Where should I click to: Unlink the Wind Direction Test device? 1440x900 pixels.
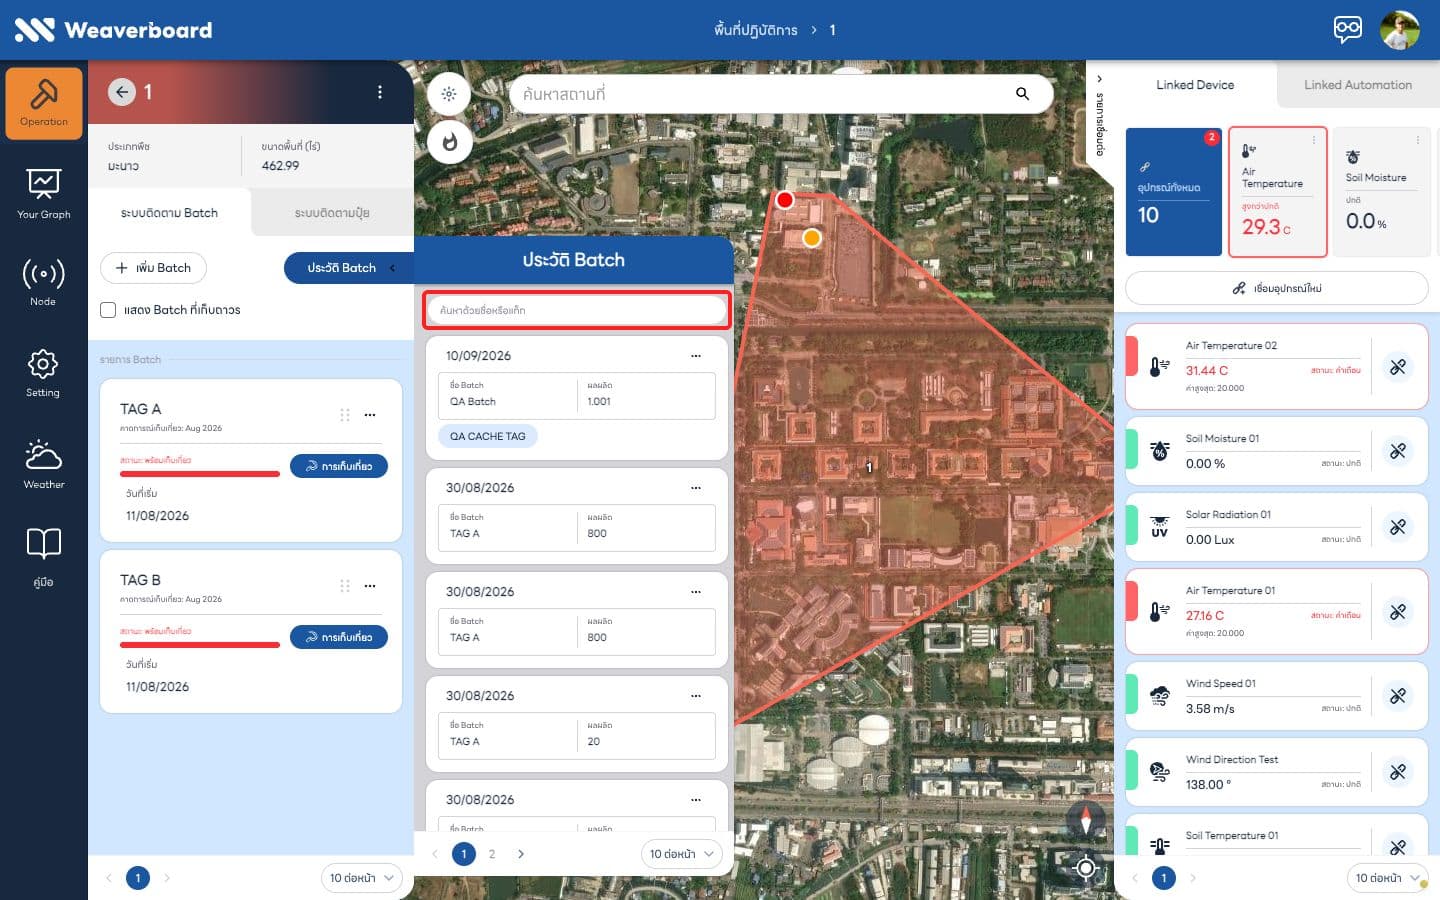pos(1398,772)
